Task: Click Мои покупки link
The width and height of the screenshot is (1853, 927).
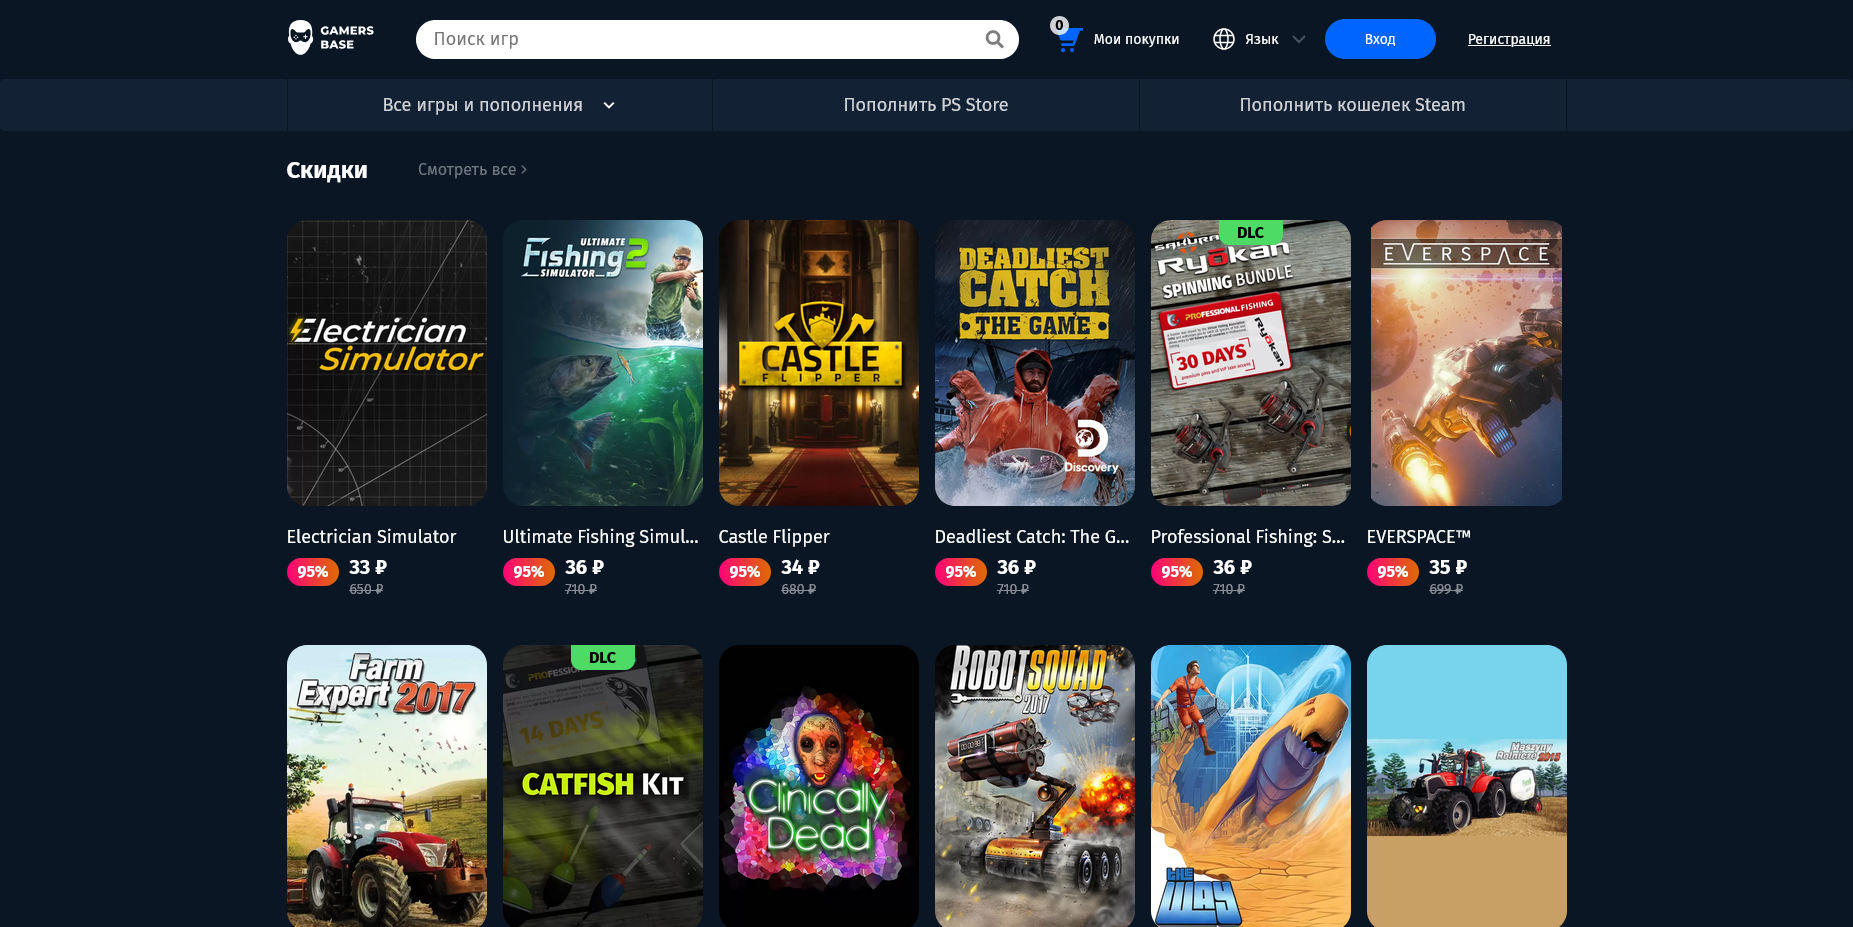Action: tap(1136, 39)
